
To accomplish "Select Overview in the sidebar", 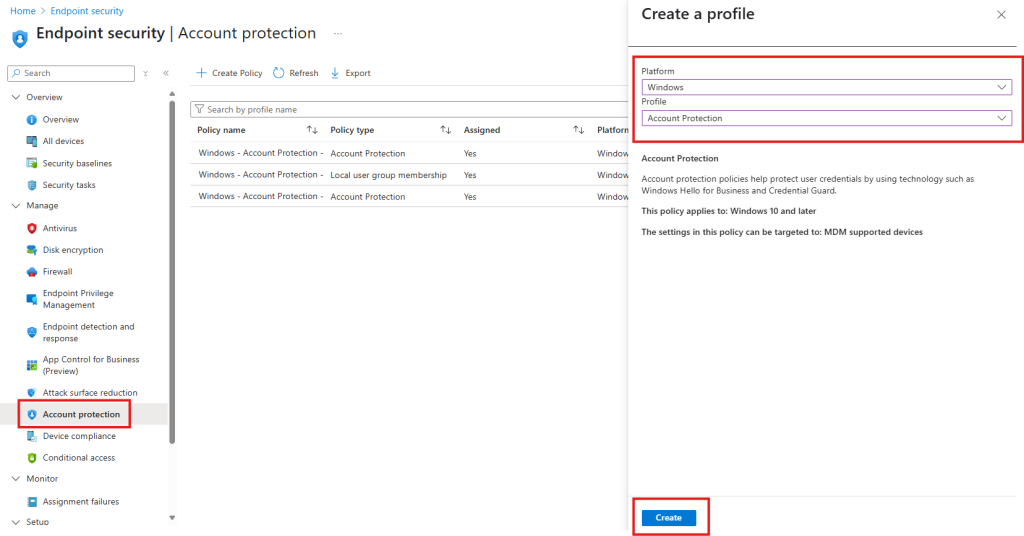I will (x=61, y=119).
